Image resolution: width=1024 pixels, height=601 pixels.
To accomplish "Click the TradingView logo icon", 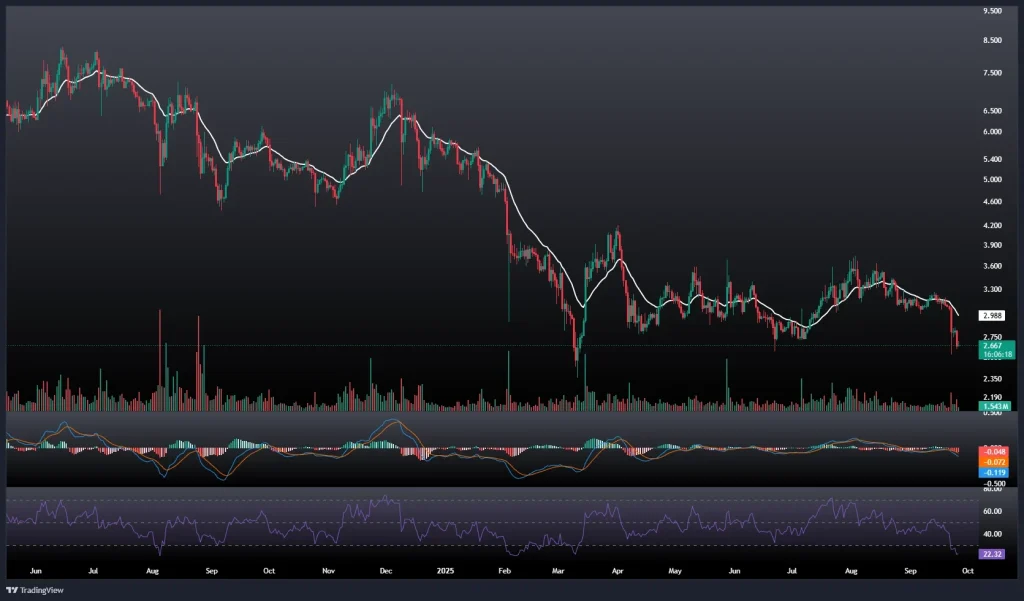I will (x=13, y=589).
